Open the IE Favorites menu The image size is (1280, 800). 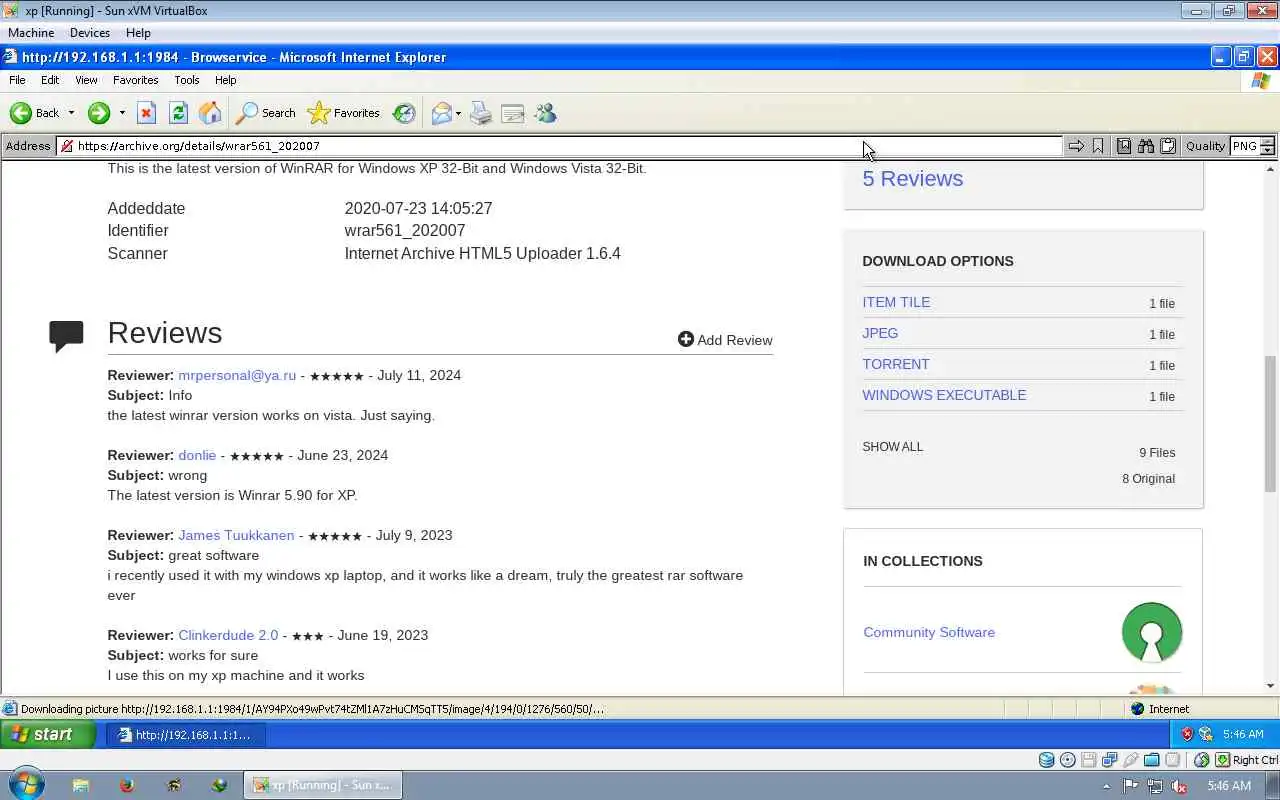click(135, 80)
